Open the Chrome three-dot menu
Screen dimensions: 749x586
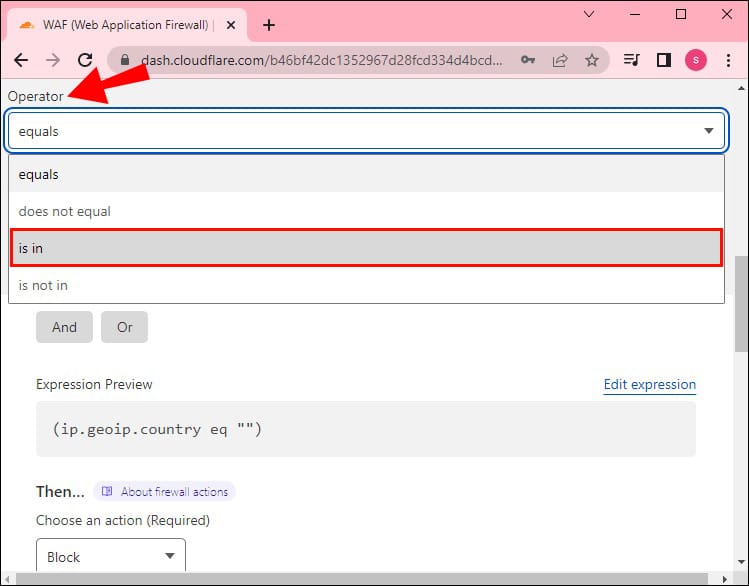(727, 60)
